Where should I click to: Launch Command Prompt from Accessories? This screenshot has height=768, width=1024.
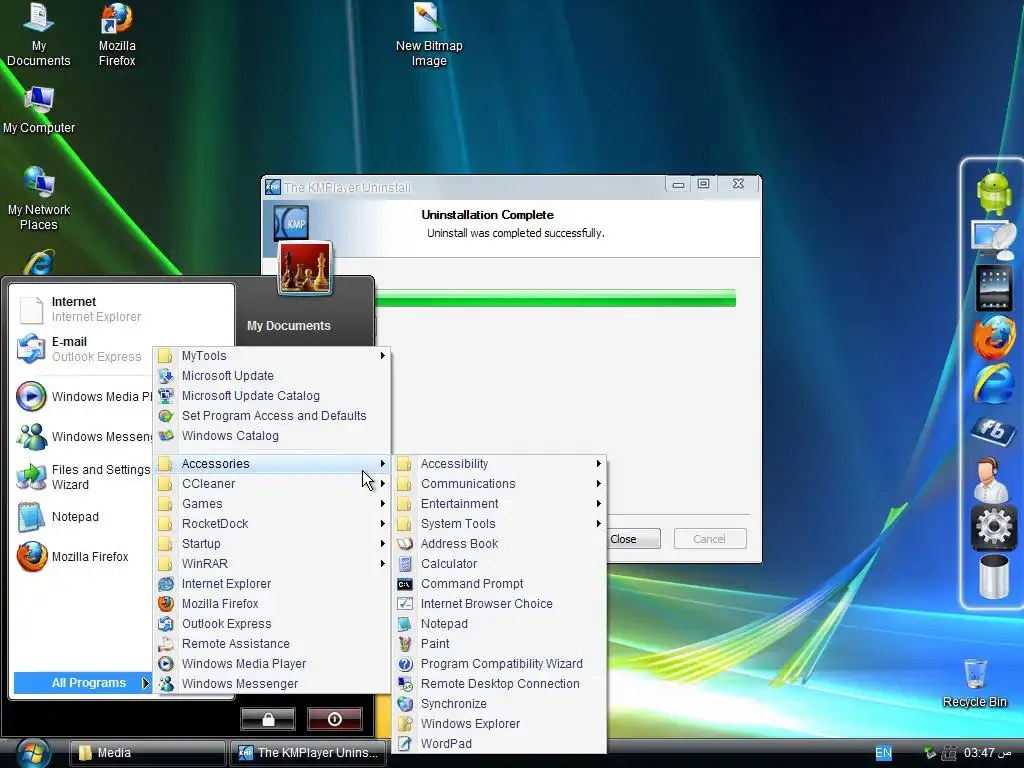click(x=499, y=584)
